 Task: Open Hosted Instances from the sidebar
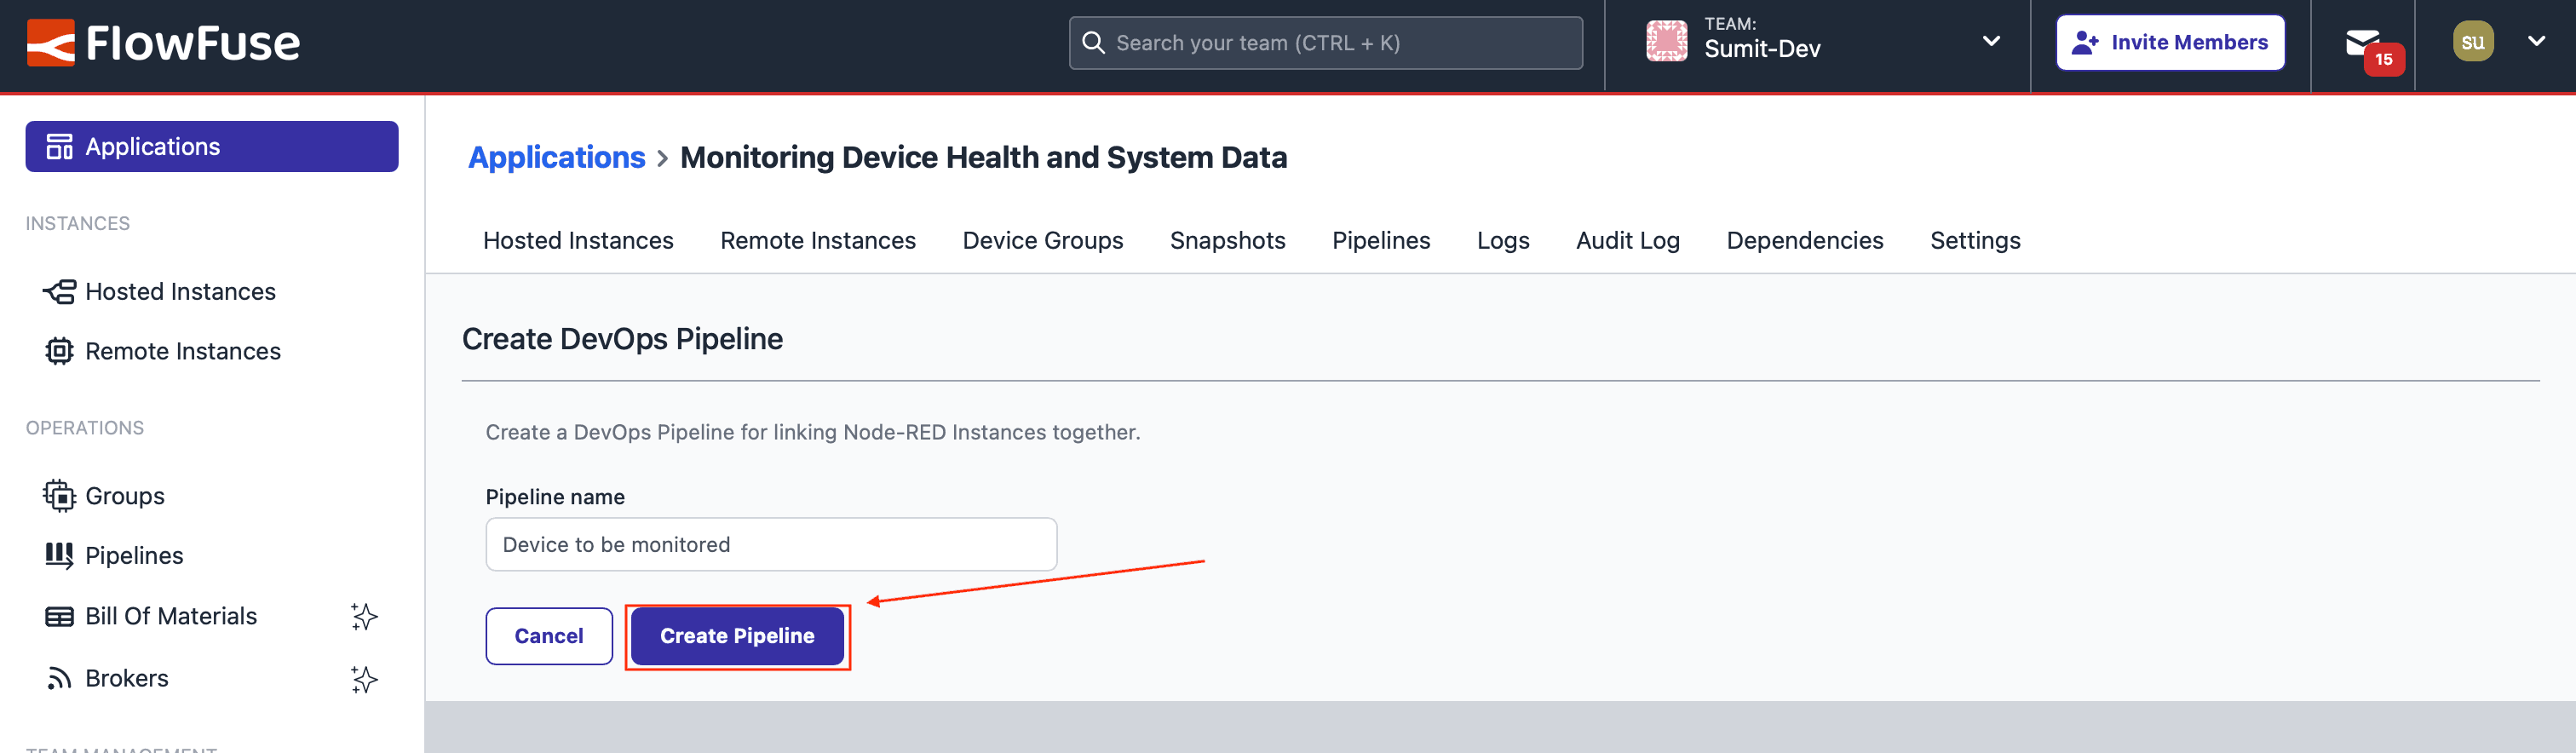[x=180, y=292]
